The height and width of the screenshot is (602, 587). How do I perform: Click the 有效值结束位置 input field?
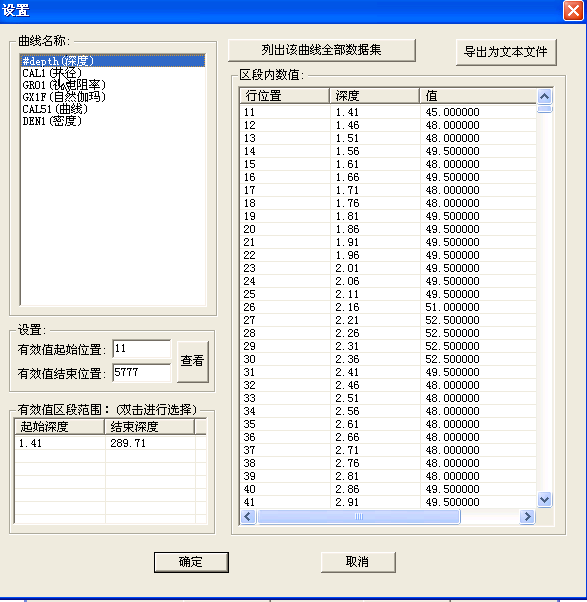(142, 372)
